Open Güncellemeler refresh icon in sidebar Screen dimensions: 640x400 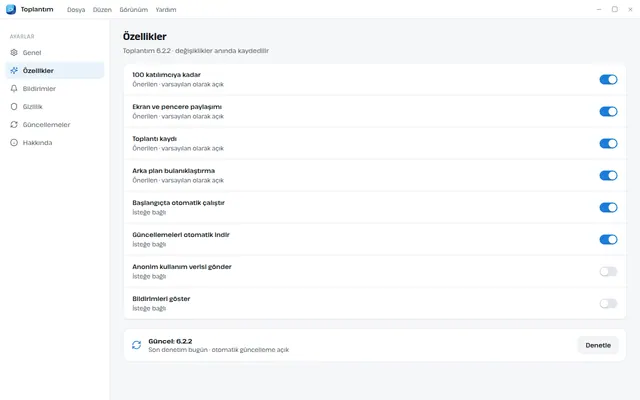click(14, 124)
